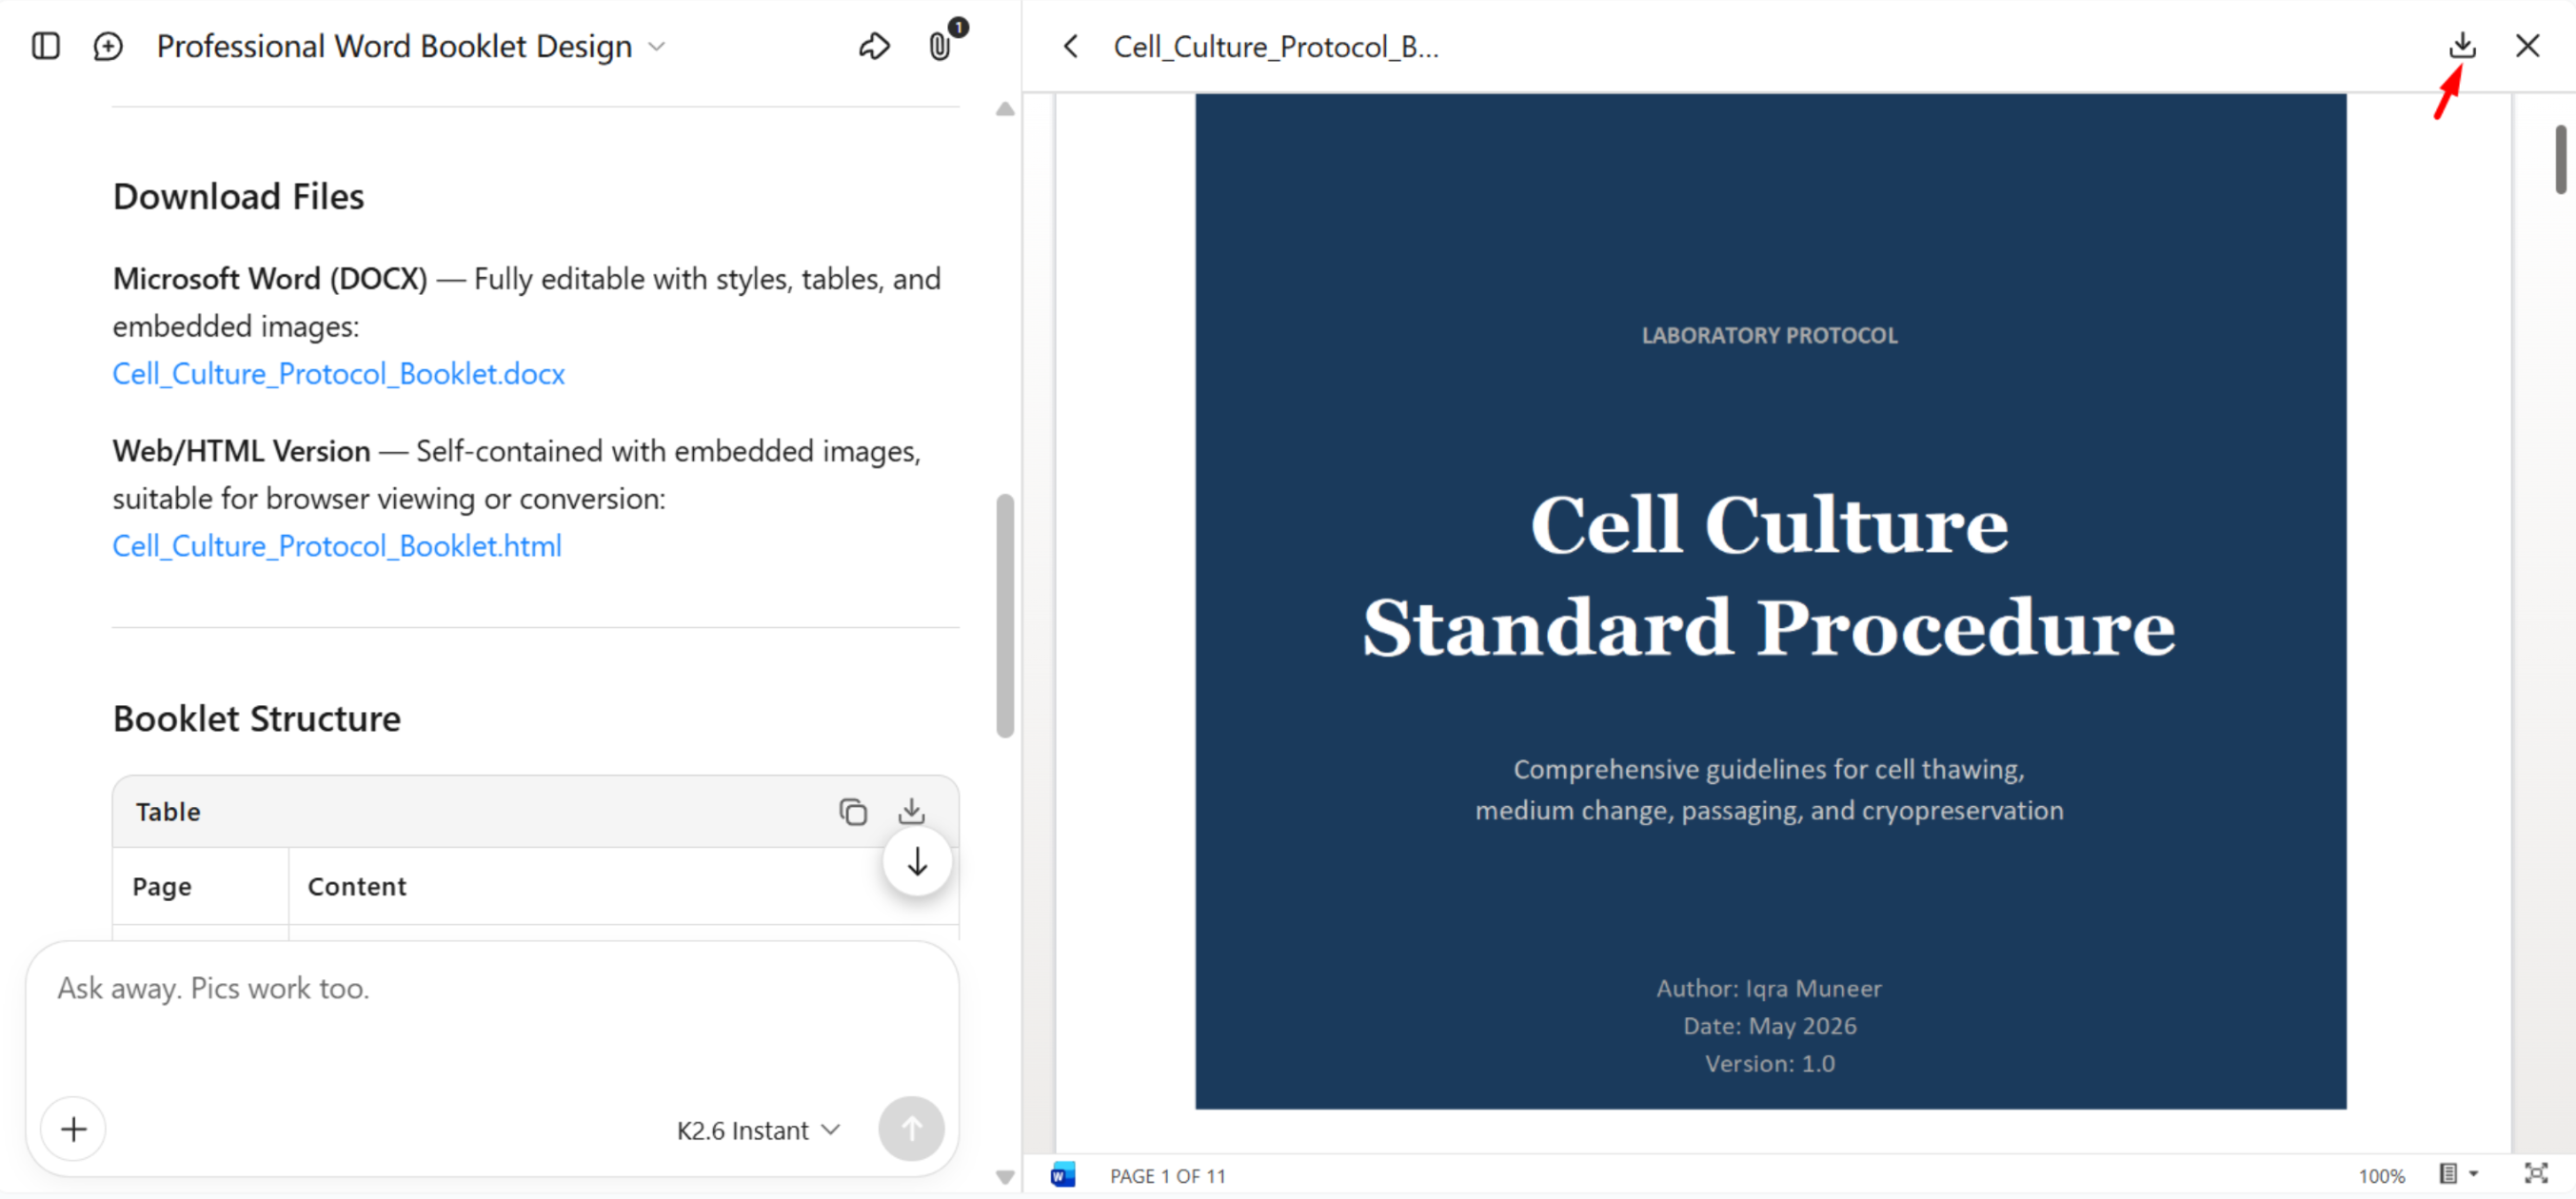Click the 100% zoom level
Viewport: 2576px width, 1199px height.
pyautogui.click(x=2381, y=1176)
